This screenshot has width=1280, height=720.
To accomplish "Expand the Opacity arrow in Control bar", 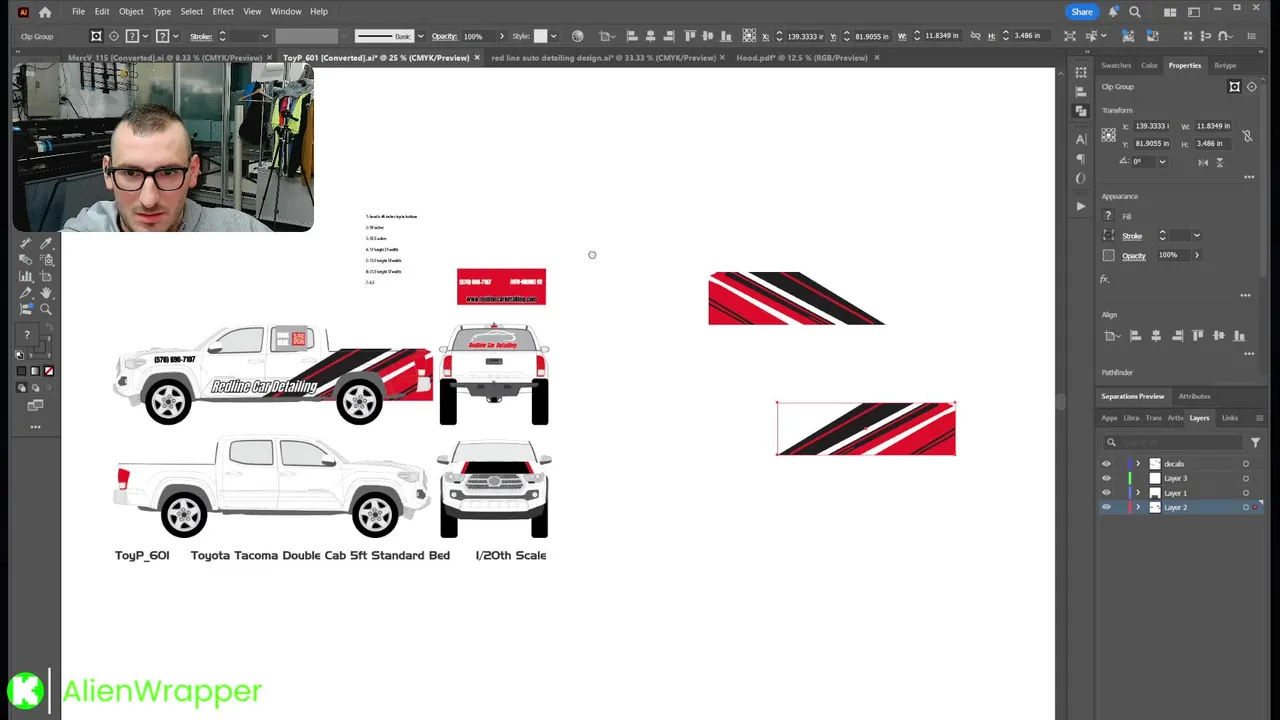I will (502, 36).
